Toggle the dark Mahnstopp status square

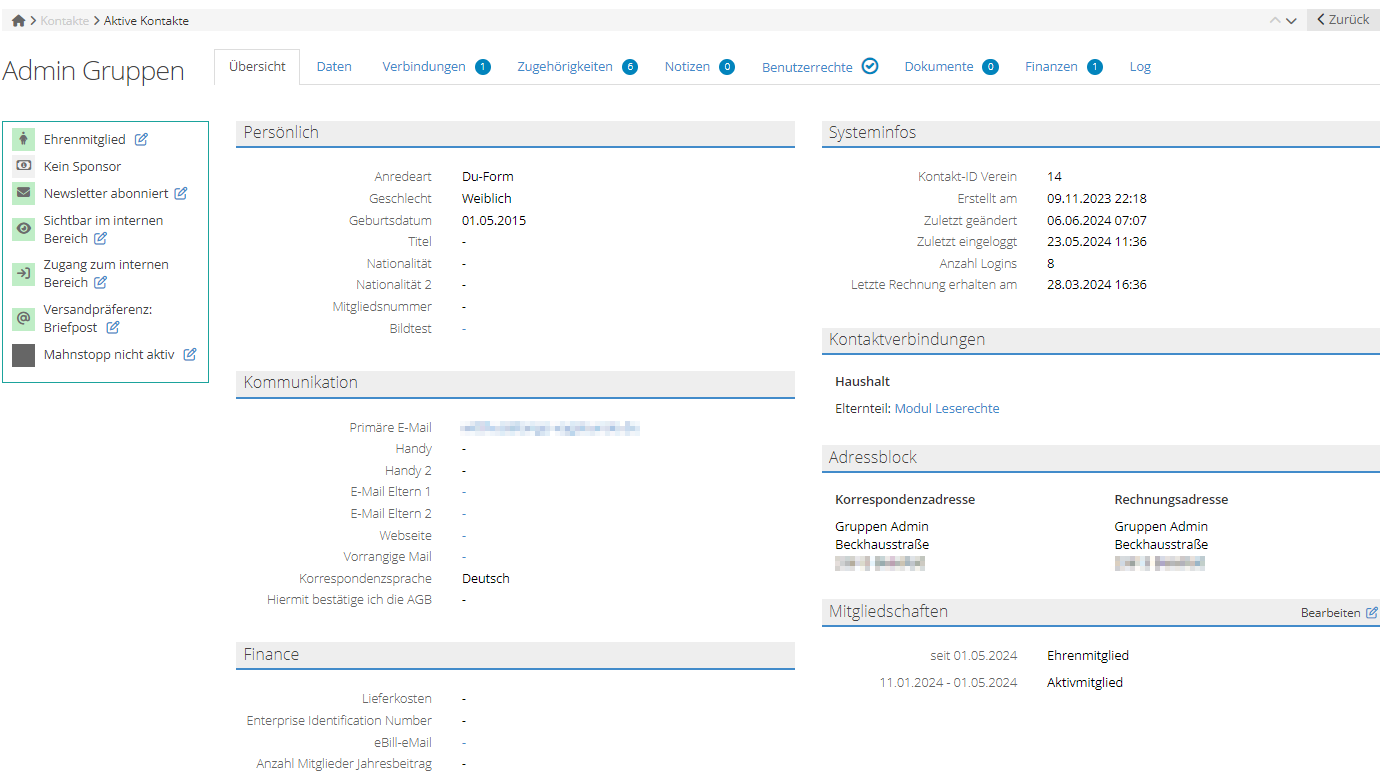(x=24, y=355)
